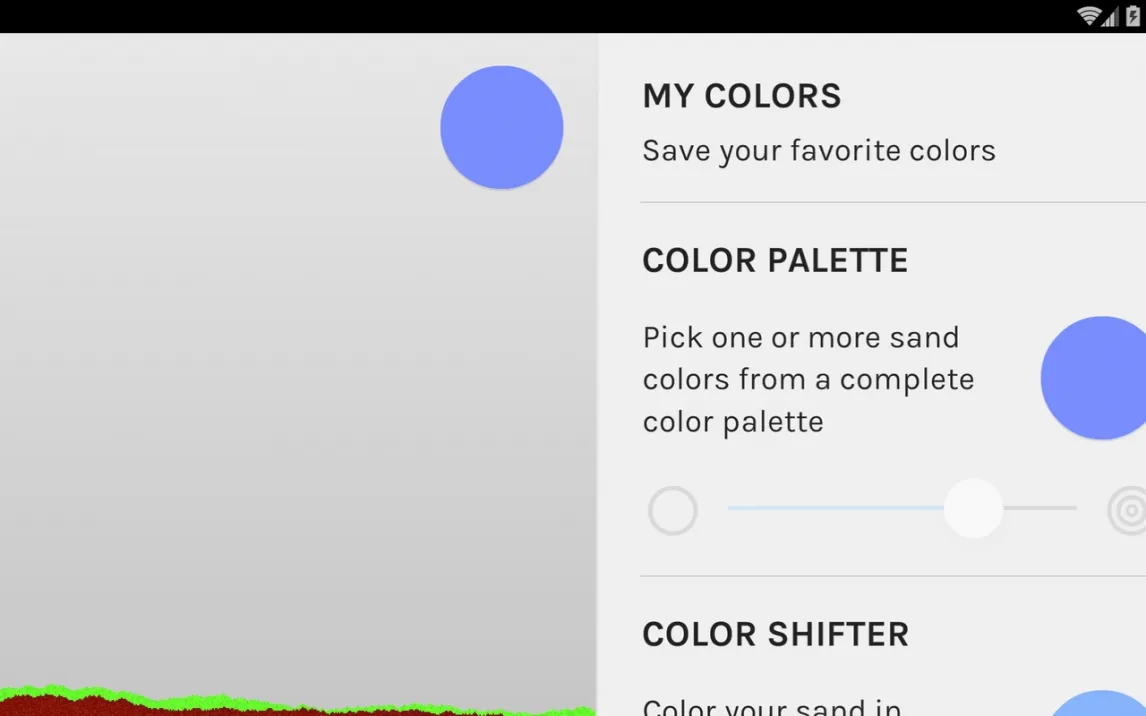
Task: Click the Color Palette slider thumb
Action: tap(973, 508)
